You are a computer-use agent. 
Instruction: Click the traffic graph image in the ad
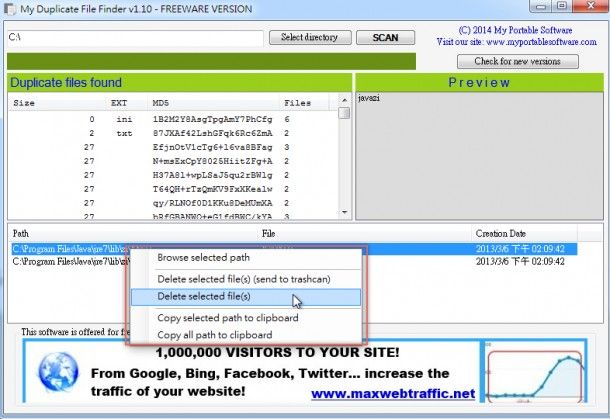(535, 372)
